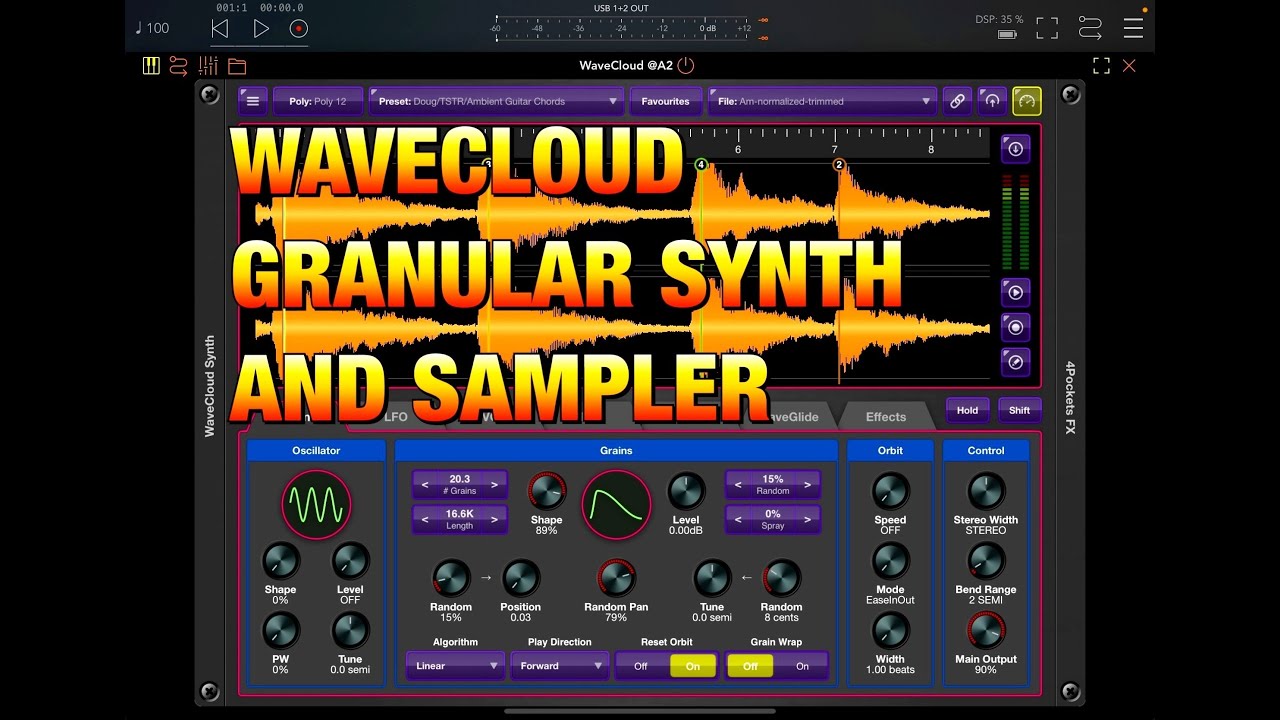Click the waveform tuner dial icon
The height and width of the screenshot is (720, 1280).
(1015, 362)
